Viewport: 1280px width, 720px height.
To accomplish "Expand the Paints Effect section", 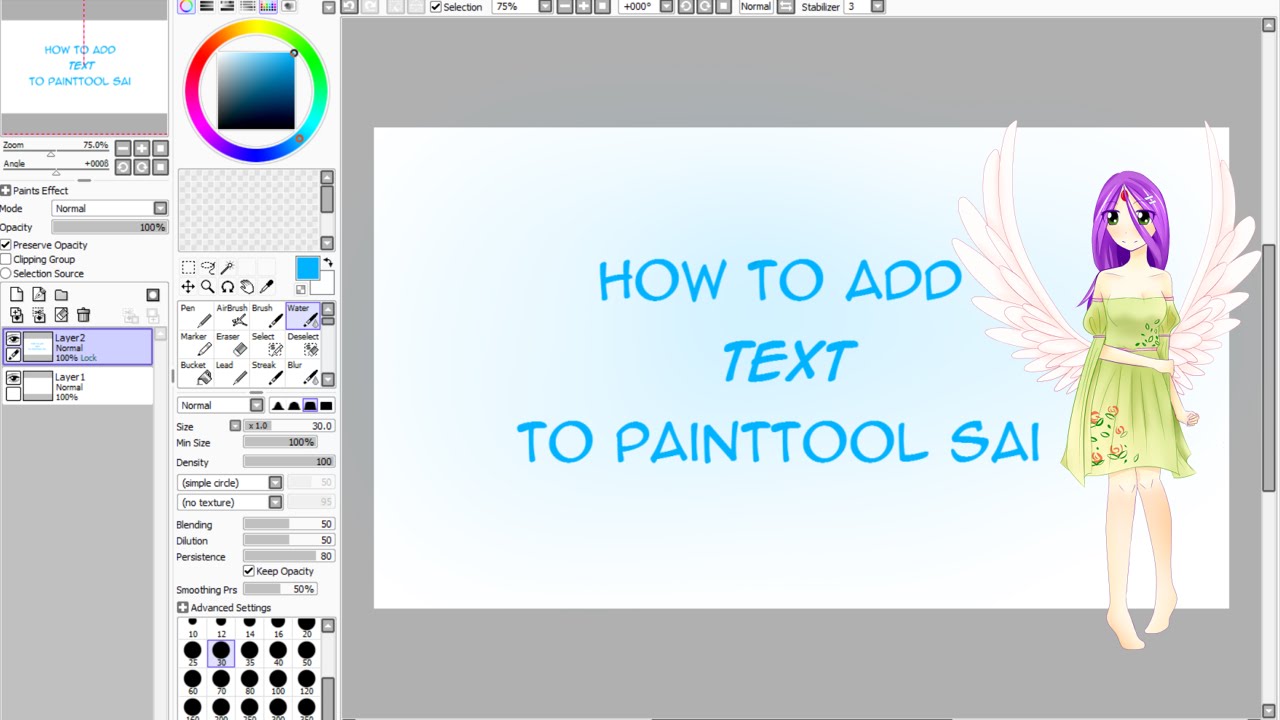I will 6,190.
